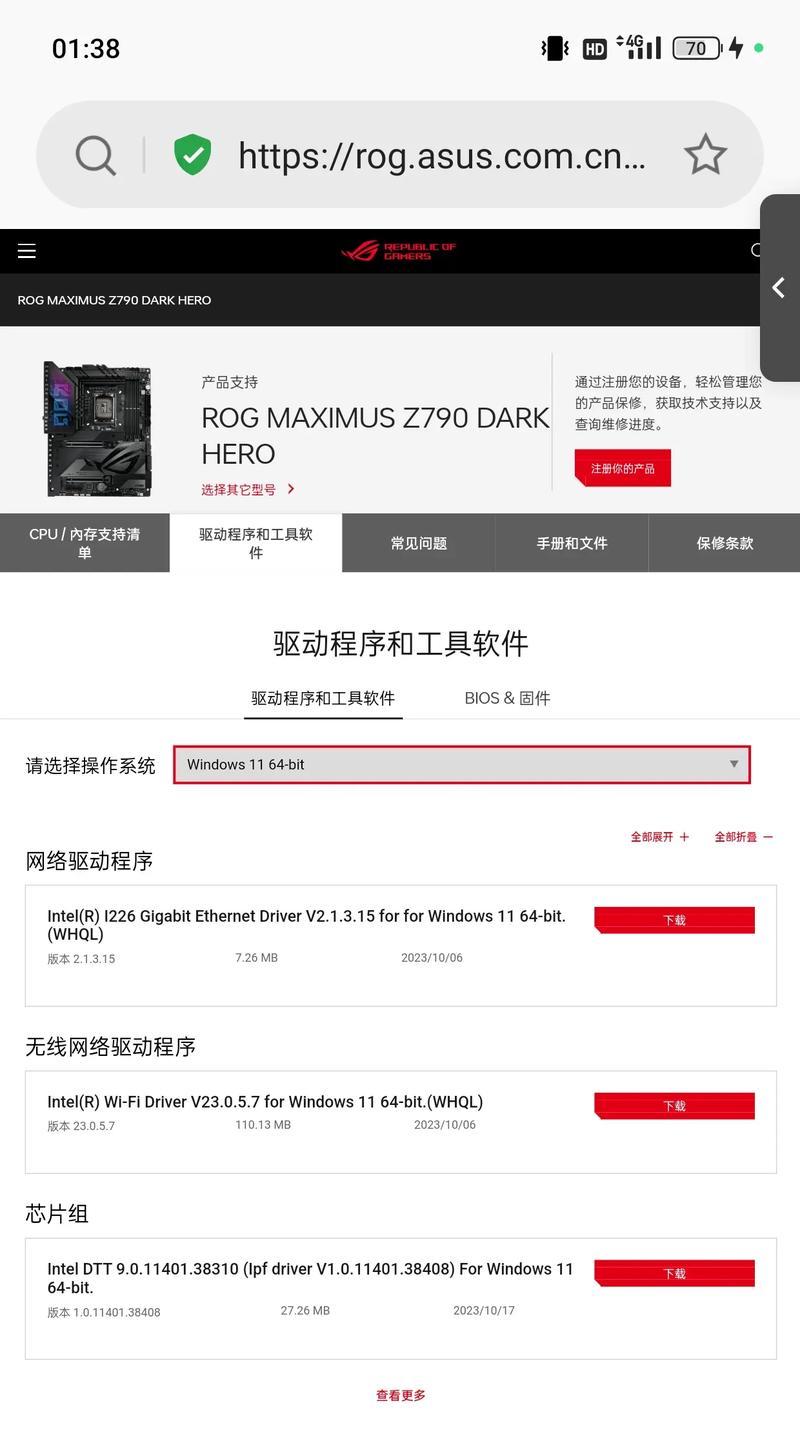This screenshot has height=1430, width=800.
Task: Choose another model via 选择其它型号
Action: coord(248,489)
